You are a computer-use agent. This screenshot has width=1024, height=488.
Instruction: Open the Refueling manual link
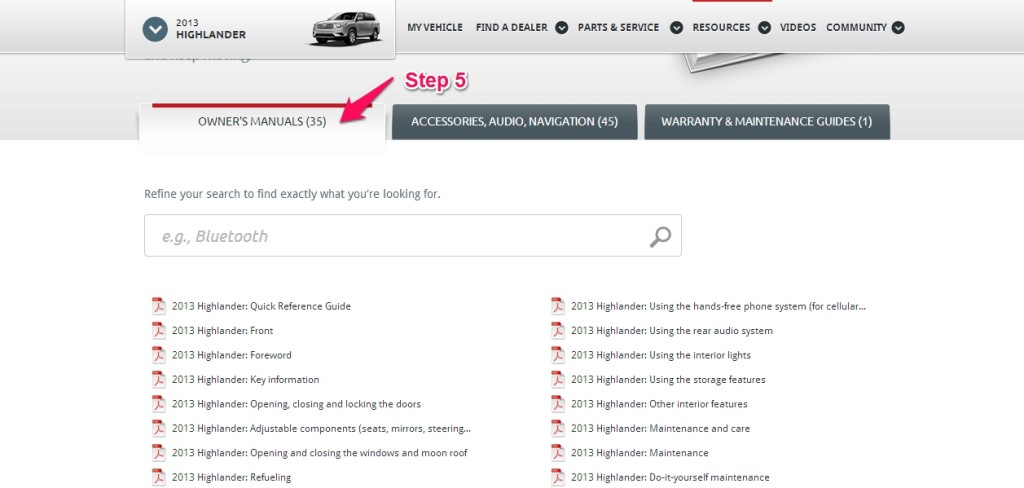coord(232,478)
